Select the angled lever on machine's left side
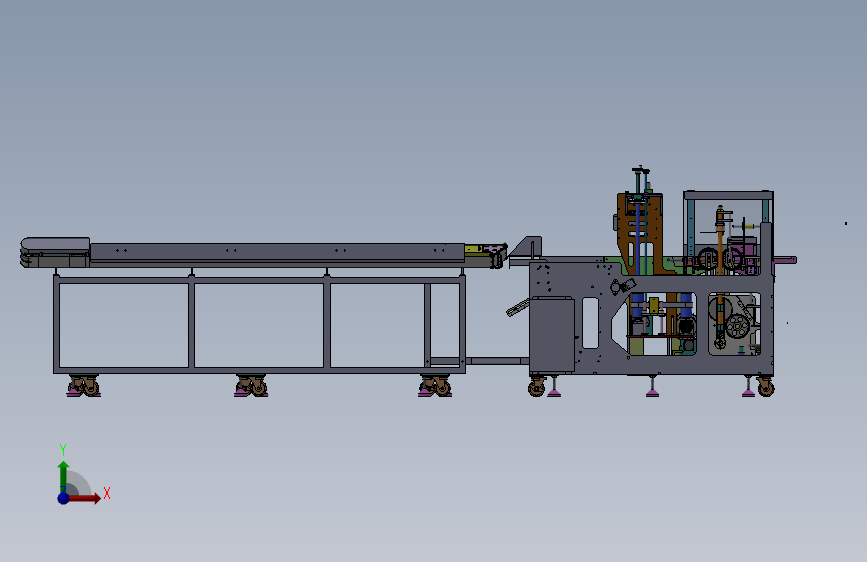The image size is (867, 562). click(518, 308)
